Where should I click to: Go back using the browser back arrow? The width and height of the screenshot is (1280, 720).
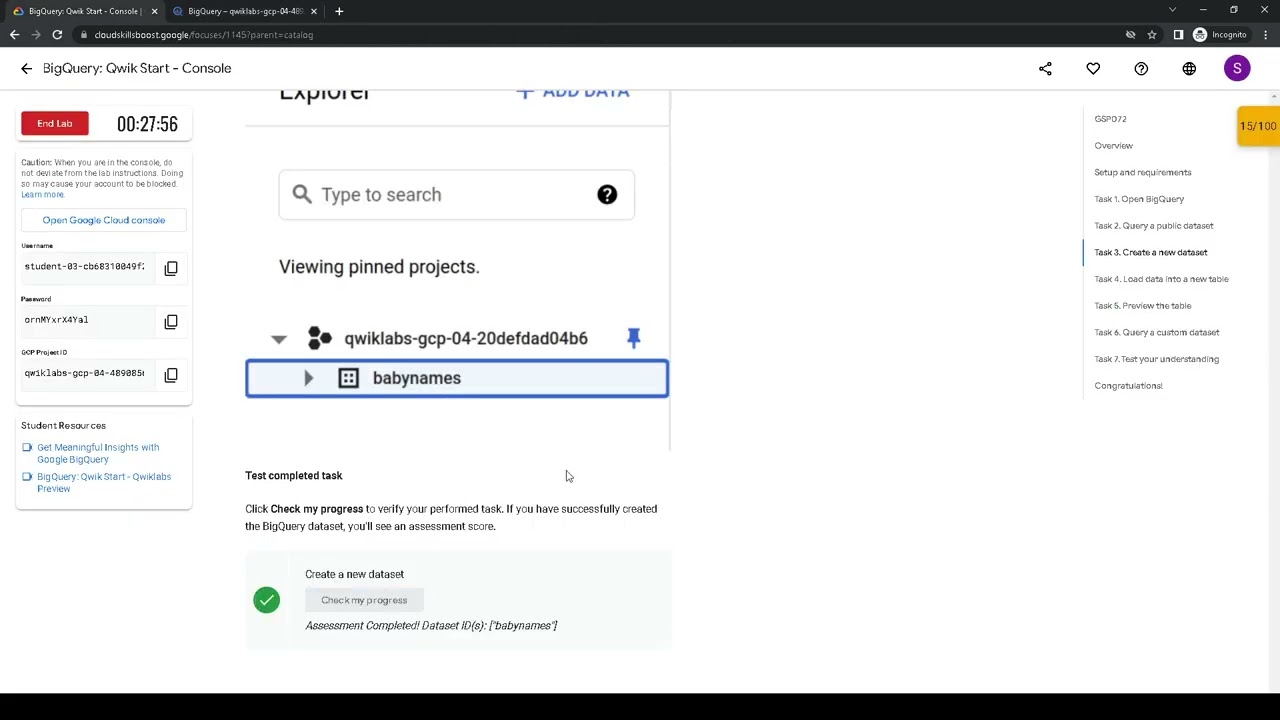point(14,35)
